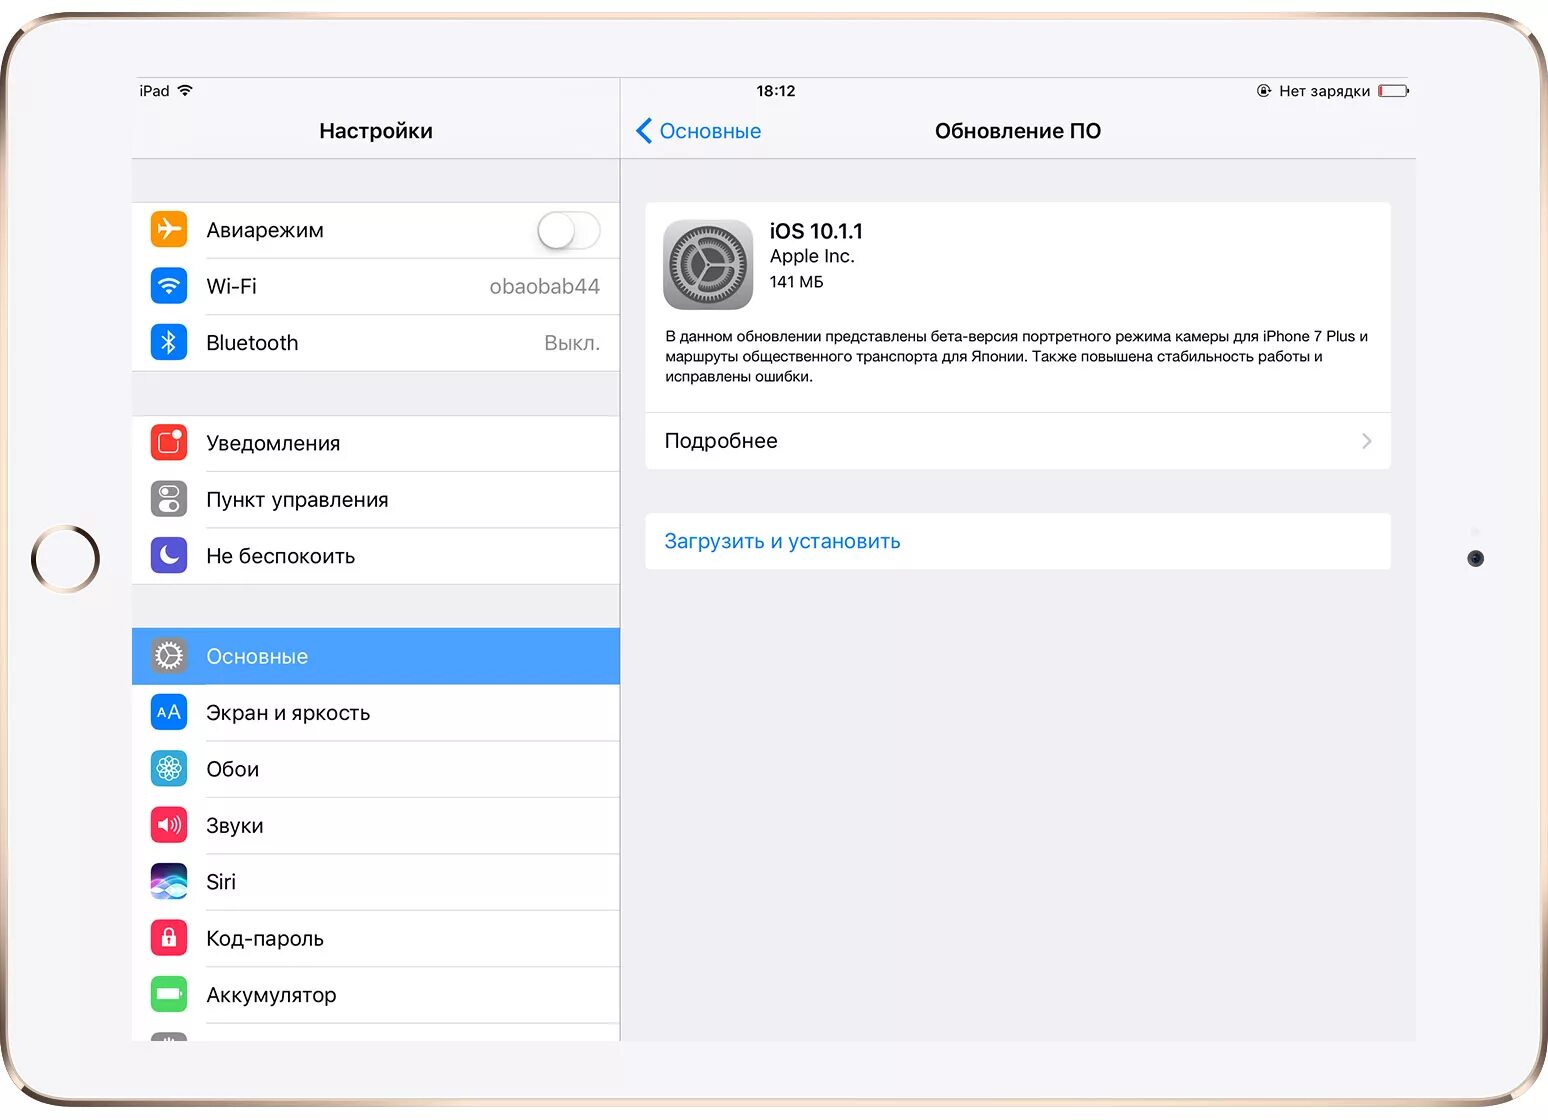Screen dimensions: 1548x1120
Task: Tap the iPad carrier label
Action: 154,91
